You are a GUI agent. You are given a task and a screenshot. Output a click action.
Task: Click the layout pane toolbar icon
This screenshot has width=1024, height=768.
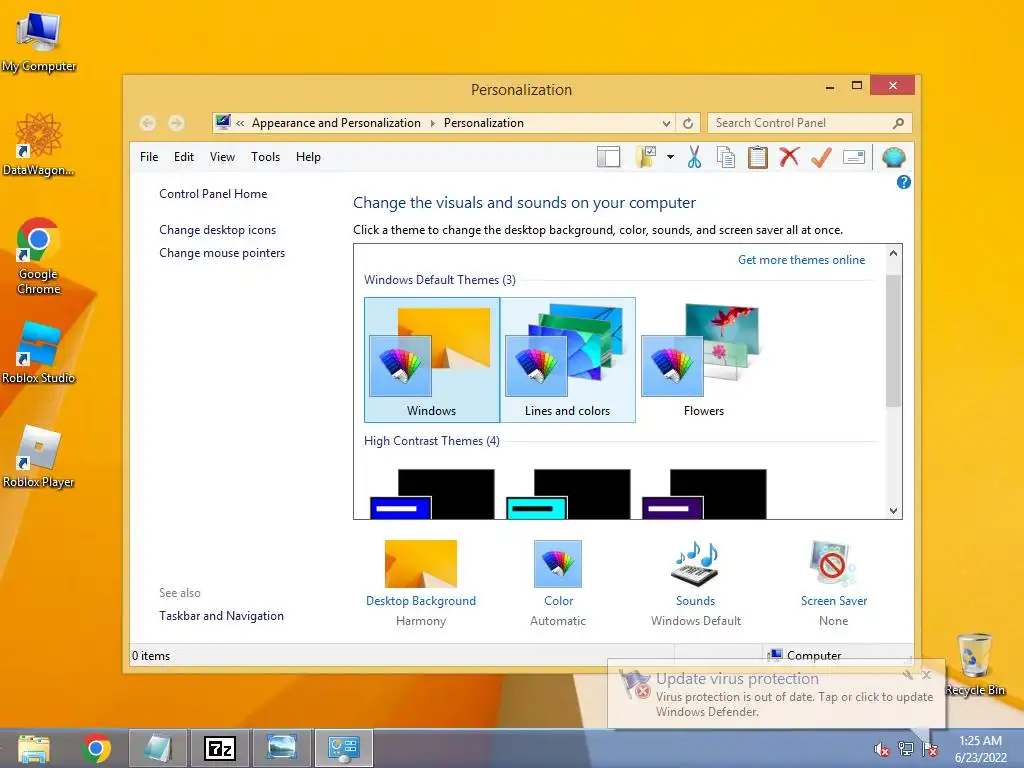pyautogui.click(x=608, y=157)
